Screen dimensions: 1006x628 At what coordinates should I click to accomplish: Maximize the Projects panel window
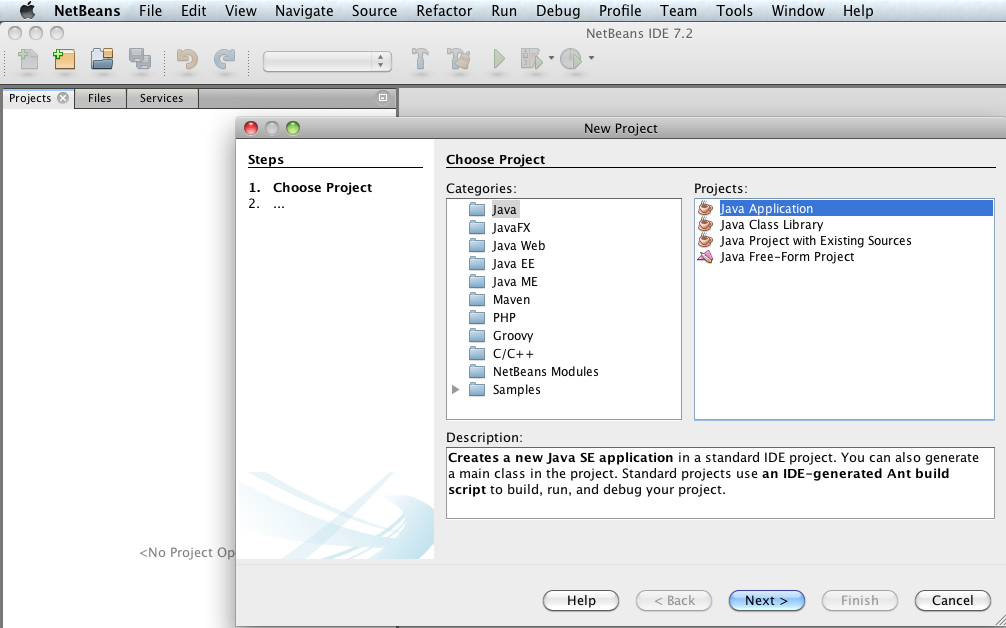[x=383, y=98]
